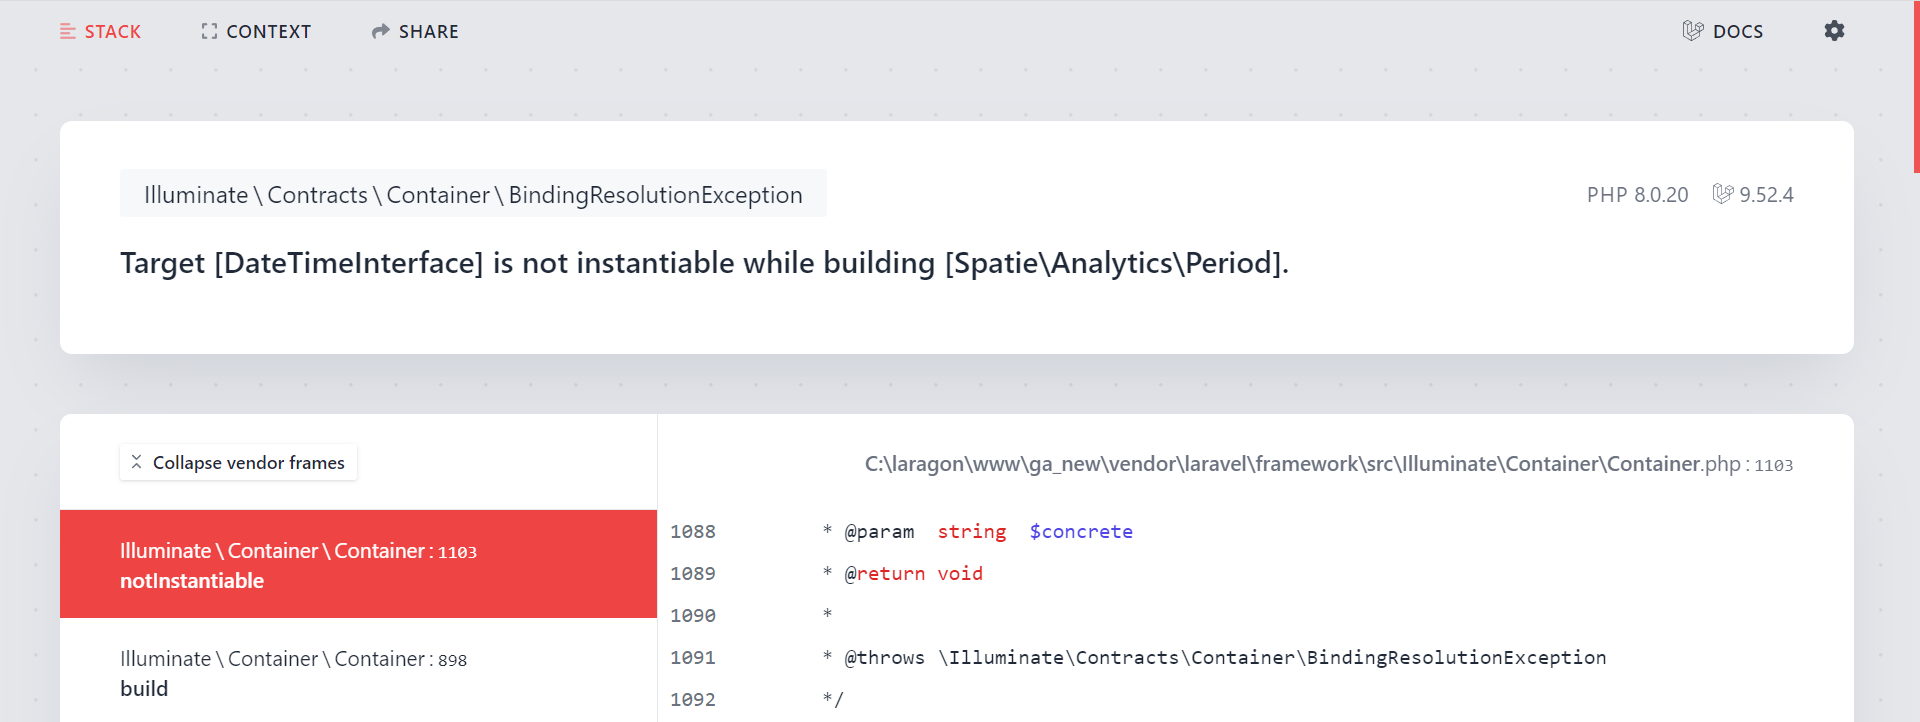1920x722 pixels.
Task: Click the error message about DateTimeInterface
Action: [x=704, y=263]
